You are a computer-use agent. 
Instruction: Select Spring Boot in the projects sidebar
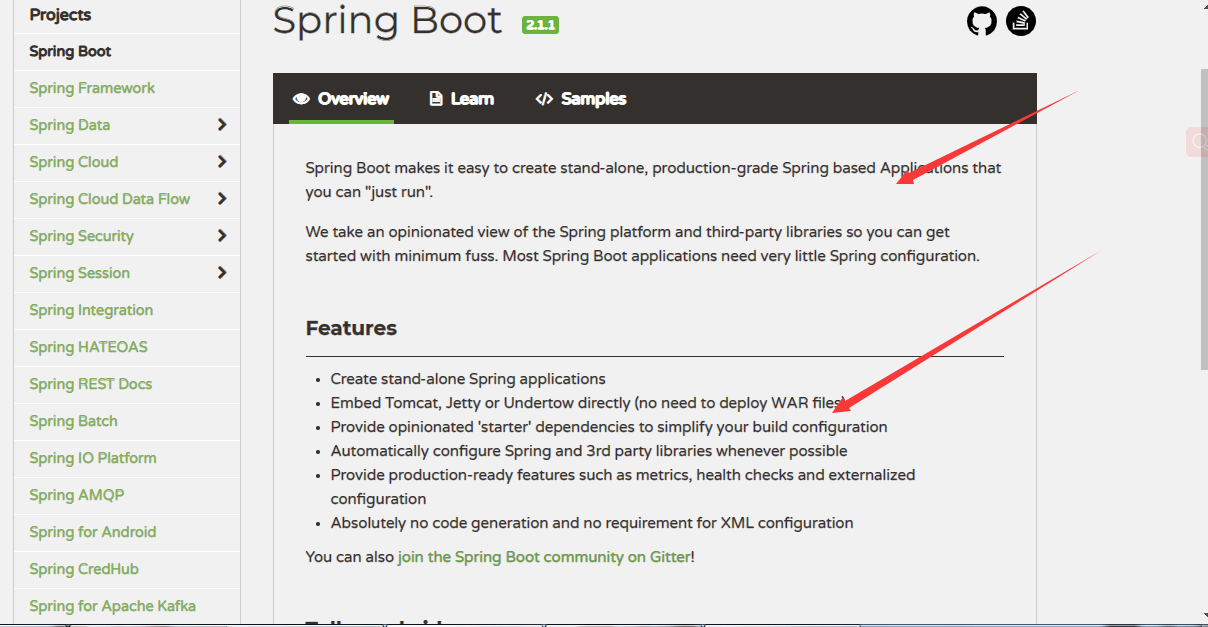pyautogui.click(x=70, y=52)
